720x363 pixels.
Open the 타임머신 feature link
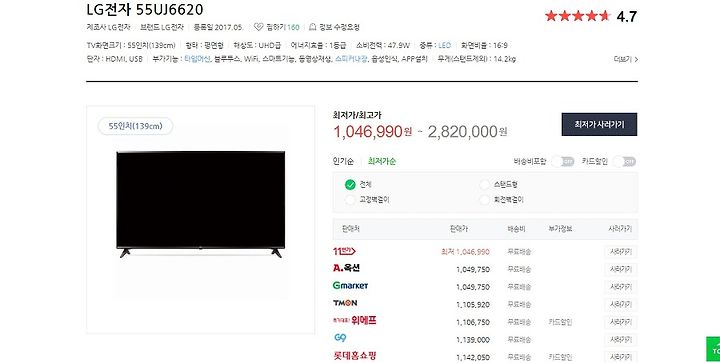pyautogui.click(x=197, y=59)
